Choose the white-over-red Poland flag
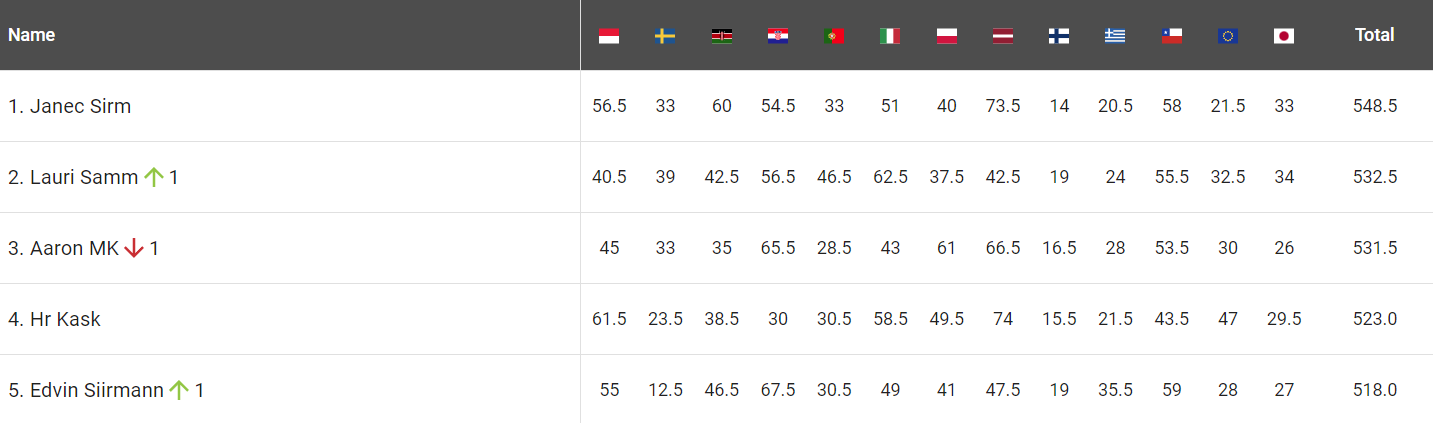 point(946,36)
